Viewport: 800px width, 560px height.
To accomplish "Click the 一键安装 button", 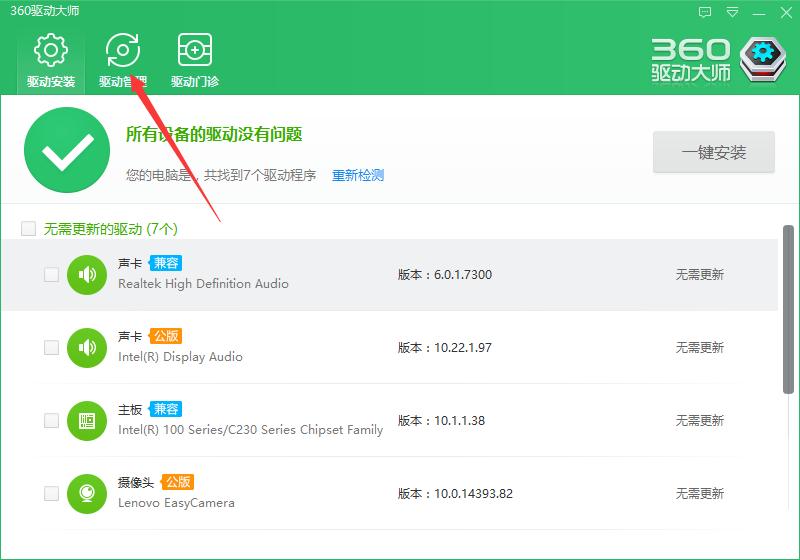I will coord(714,152).
